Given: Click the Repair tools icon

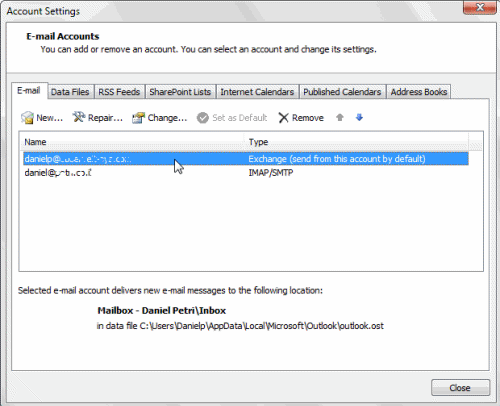Looking at the screenshot, I should [x=79, y=117].
